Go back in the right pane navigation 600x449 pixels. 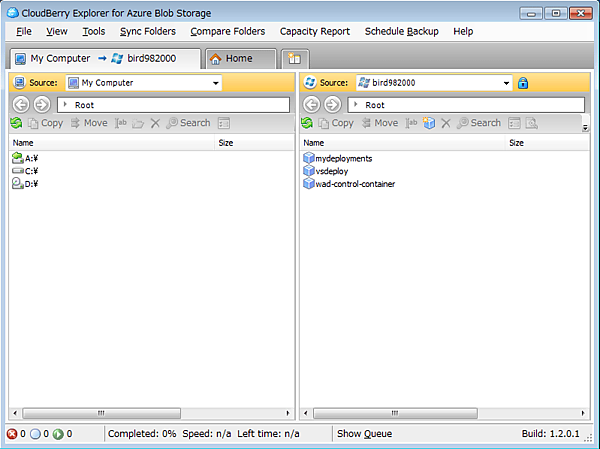312,104
